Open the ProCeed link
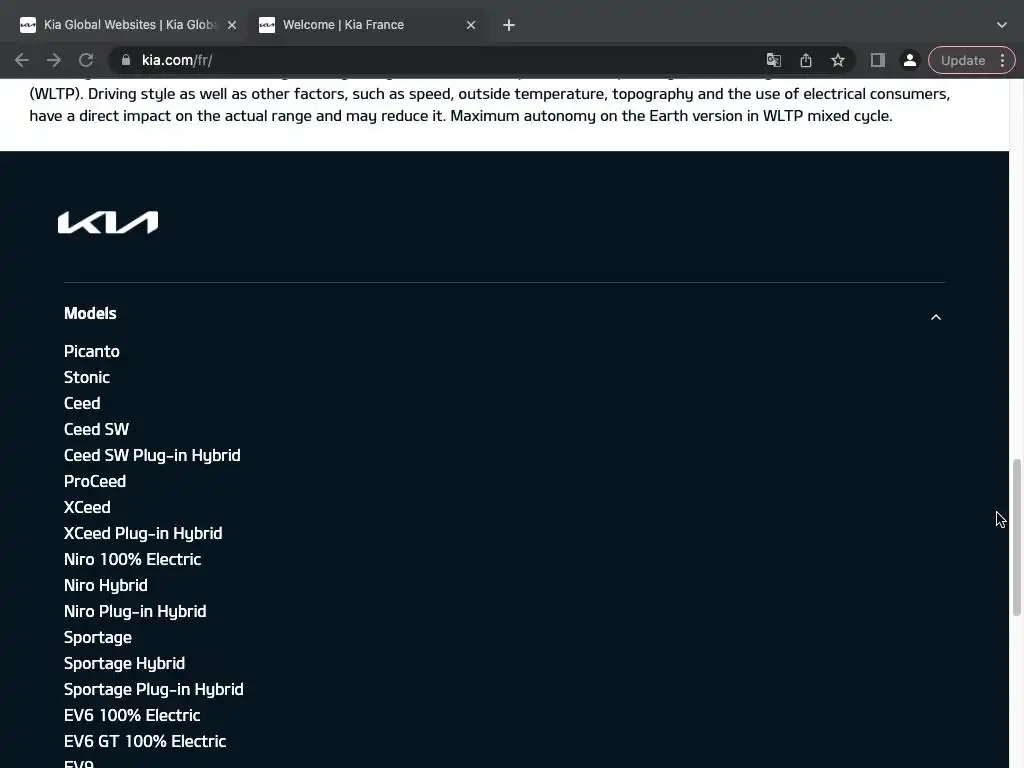Screen dimensions: 1024x768 pyautogui.click(x=95, y=481)
